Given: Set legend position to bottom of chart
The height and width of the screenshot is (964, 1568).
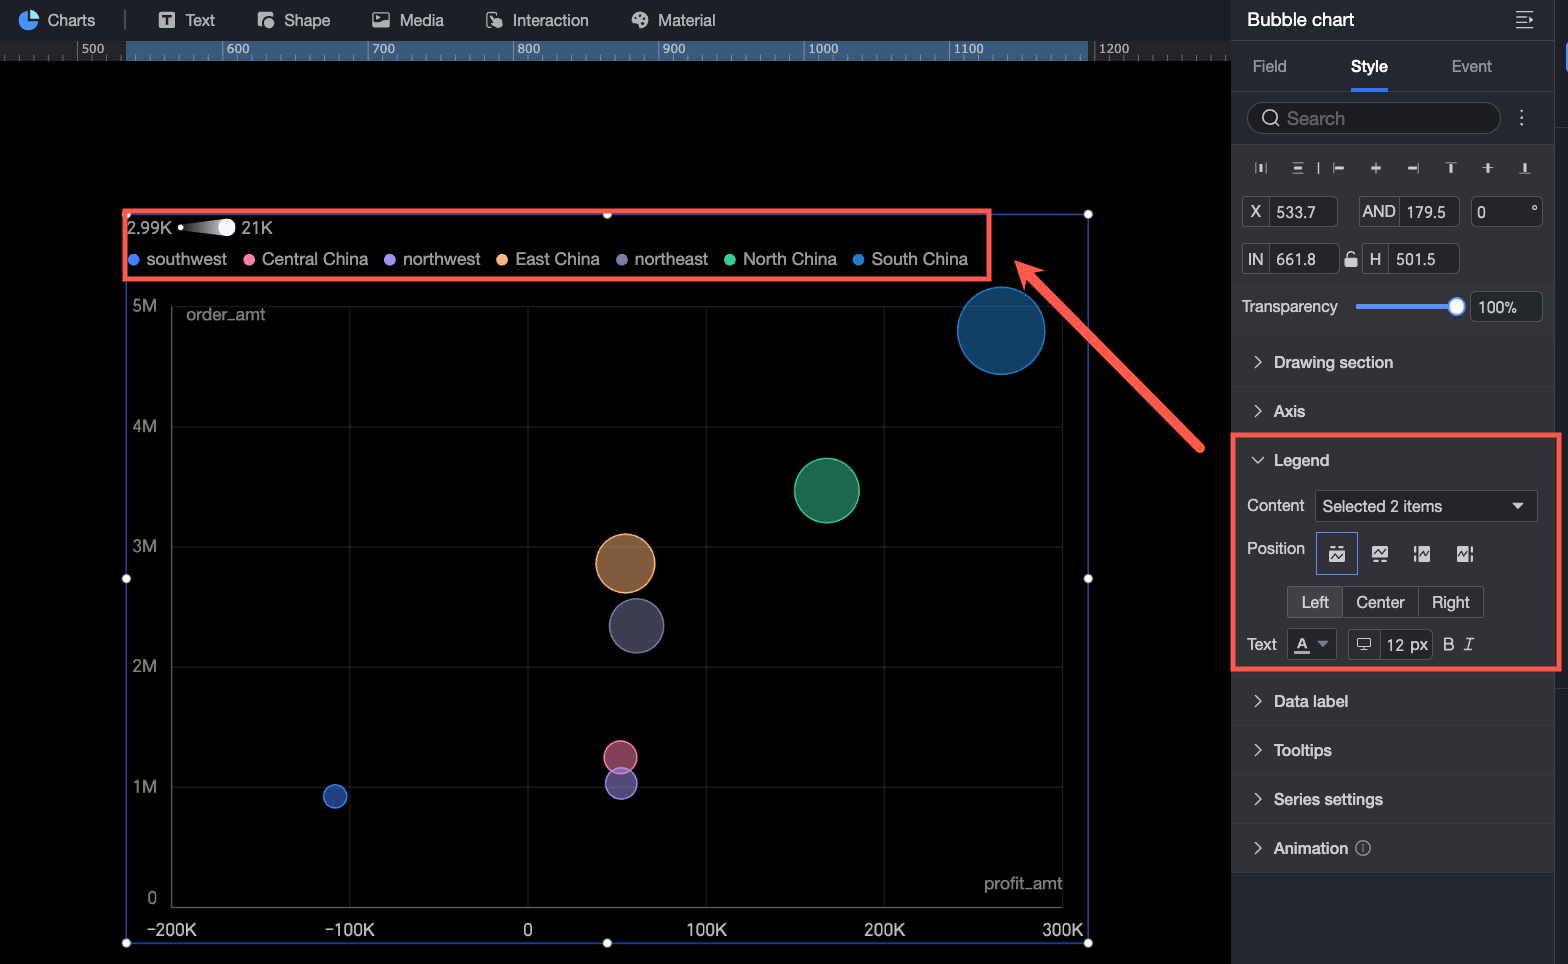Looking at the screenshot, I should pyautogui.click(x=1380, y=554).
